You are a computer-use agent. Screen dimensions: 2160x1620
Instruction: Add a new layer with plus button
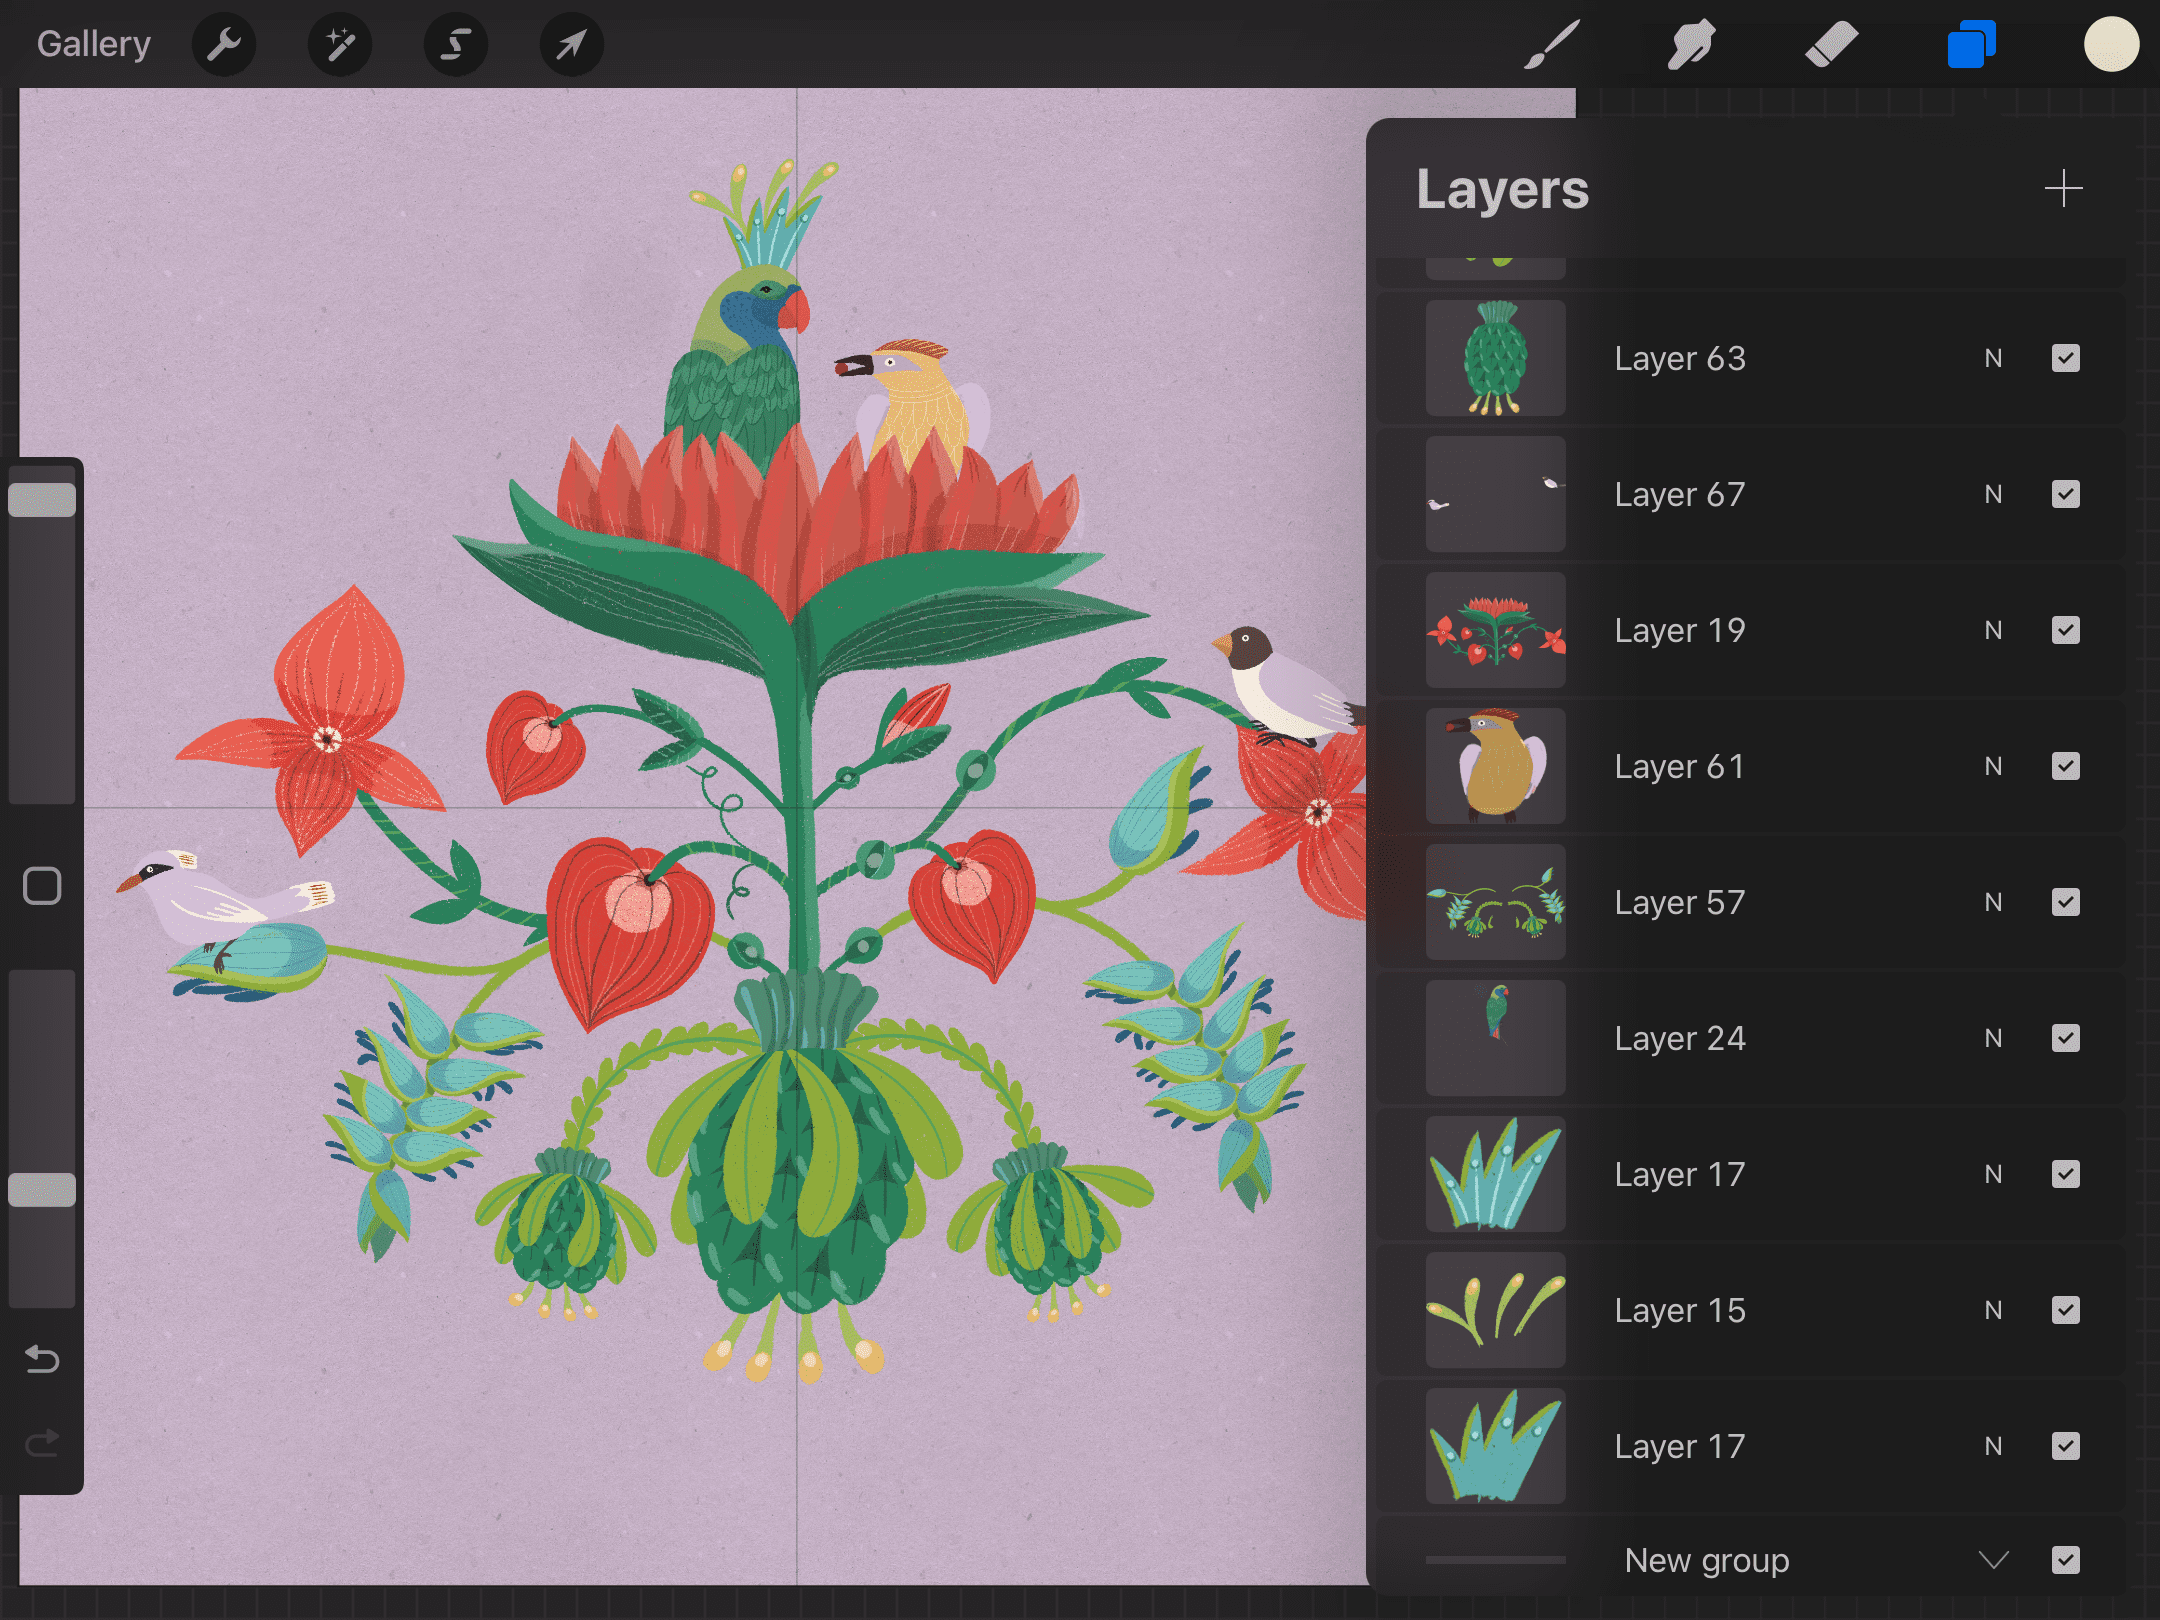pos(2063,188)
